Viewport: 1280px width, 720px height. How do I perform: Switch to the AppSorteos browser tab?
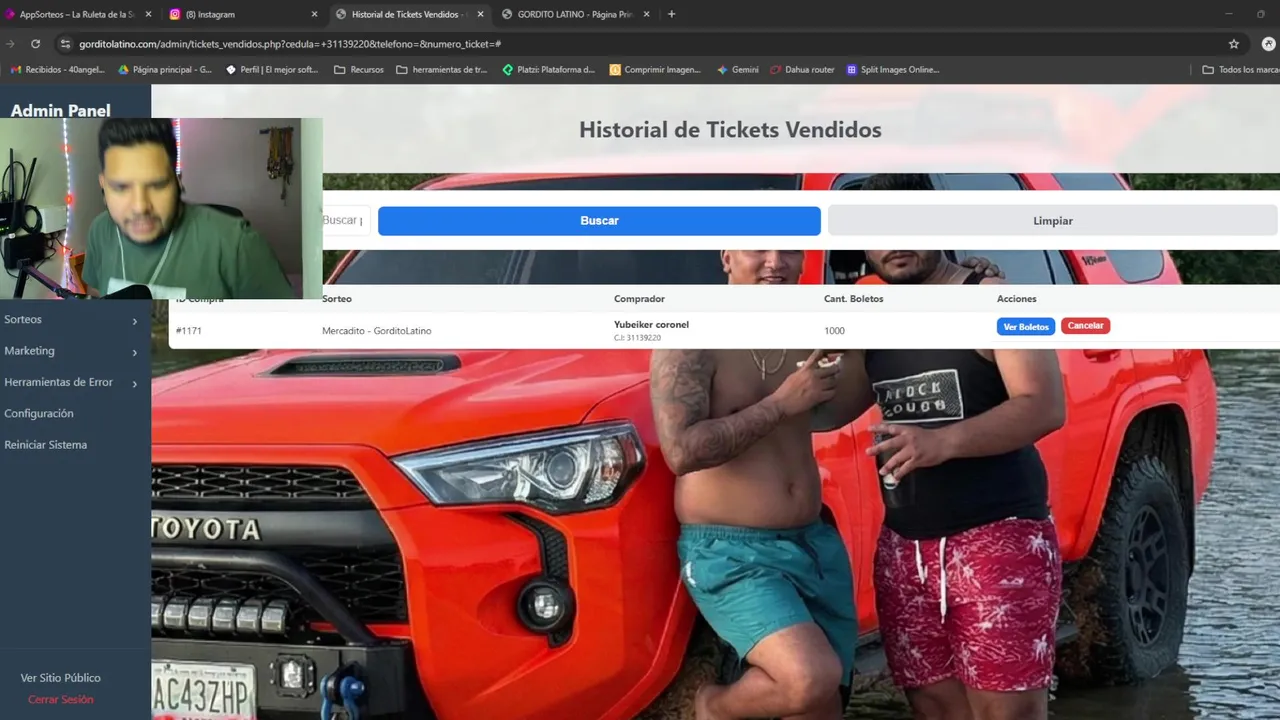(x=77, y=14)
